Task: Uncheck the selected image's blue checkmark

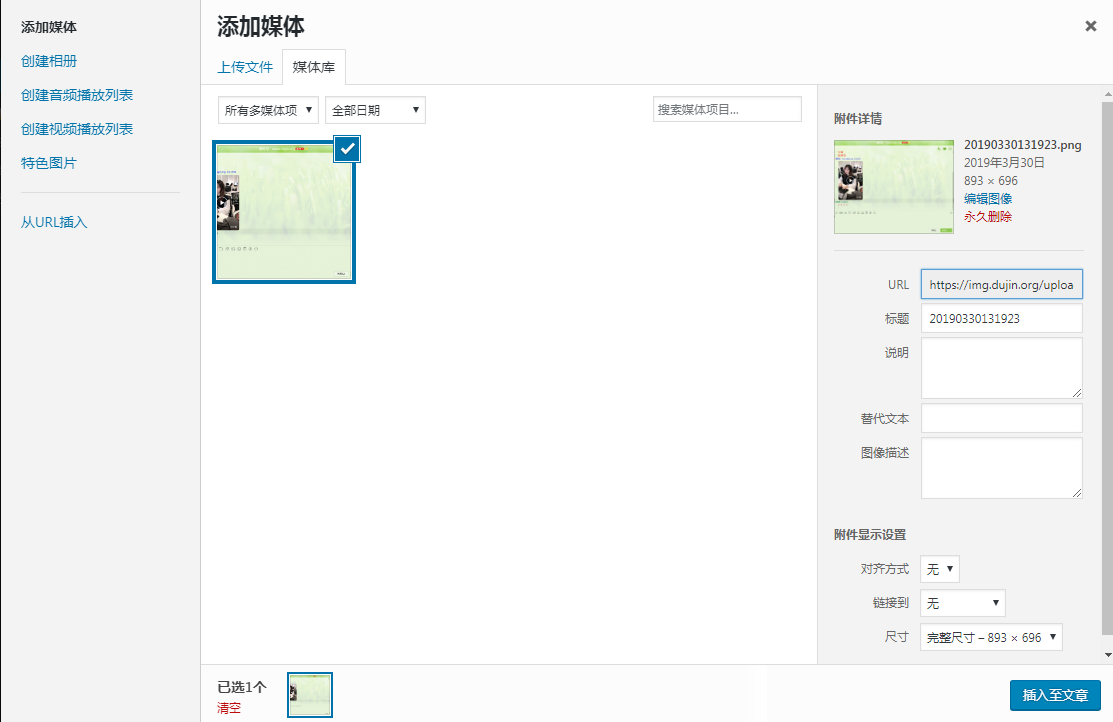Action: 347,148
